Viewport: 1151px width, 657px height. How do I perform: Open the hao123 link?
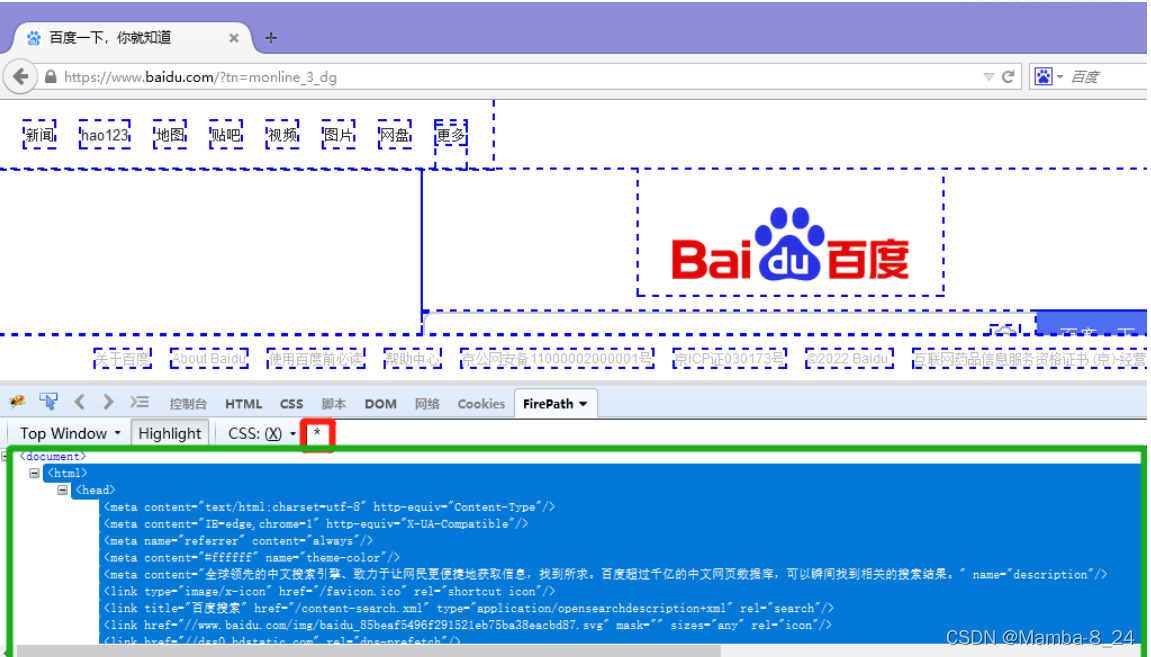pyautogui.click(x=105, y=135)
